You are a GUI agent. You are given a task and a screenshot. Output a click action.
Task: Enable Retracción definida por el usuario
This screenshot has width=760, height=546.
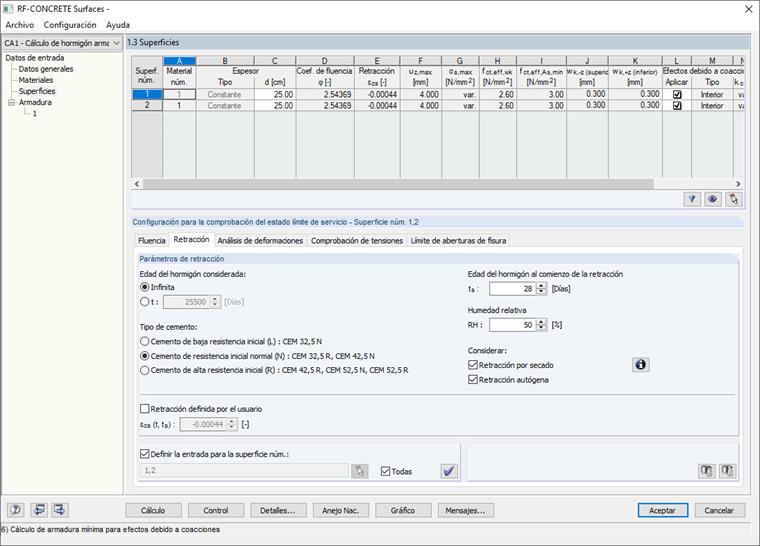[144, 409]
